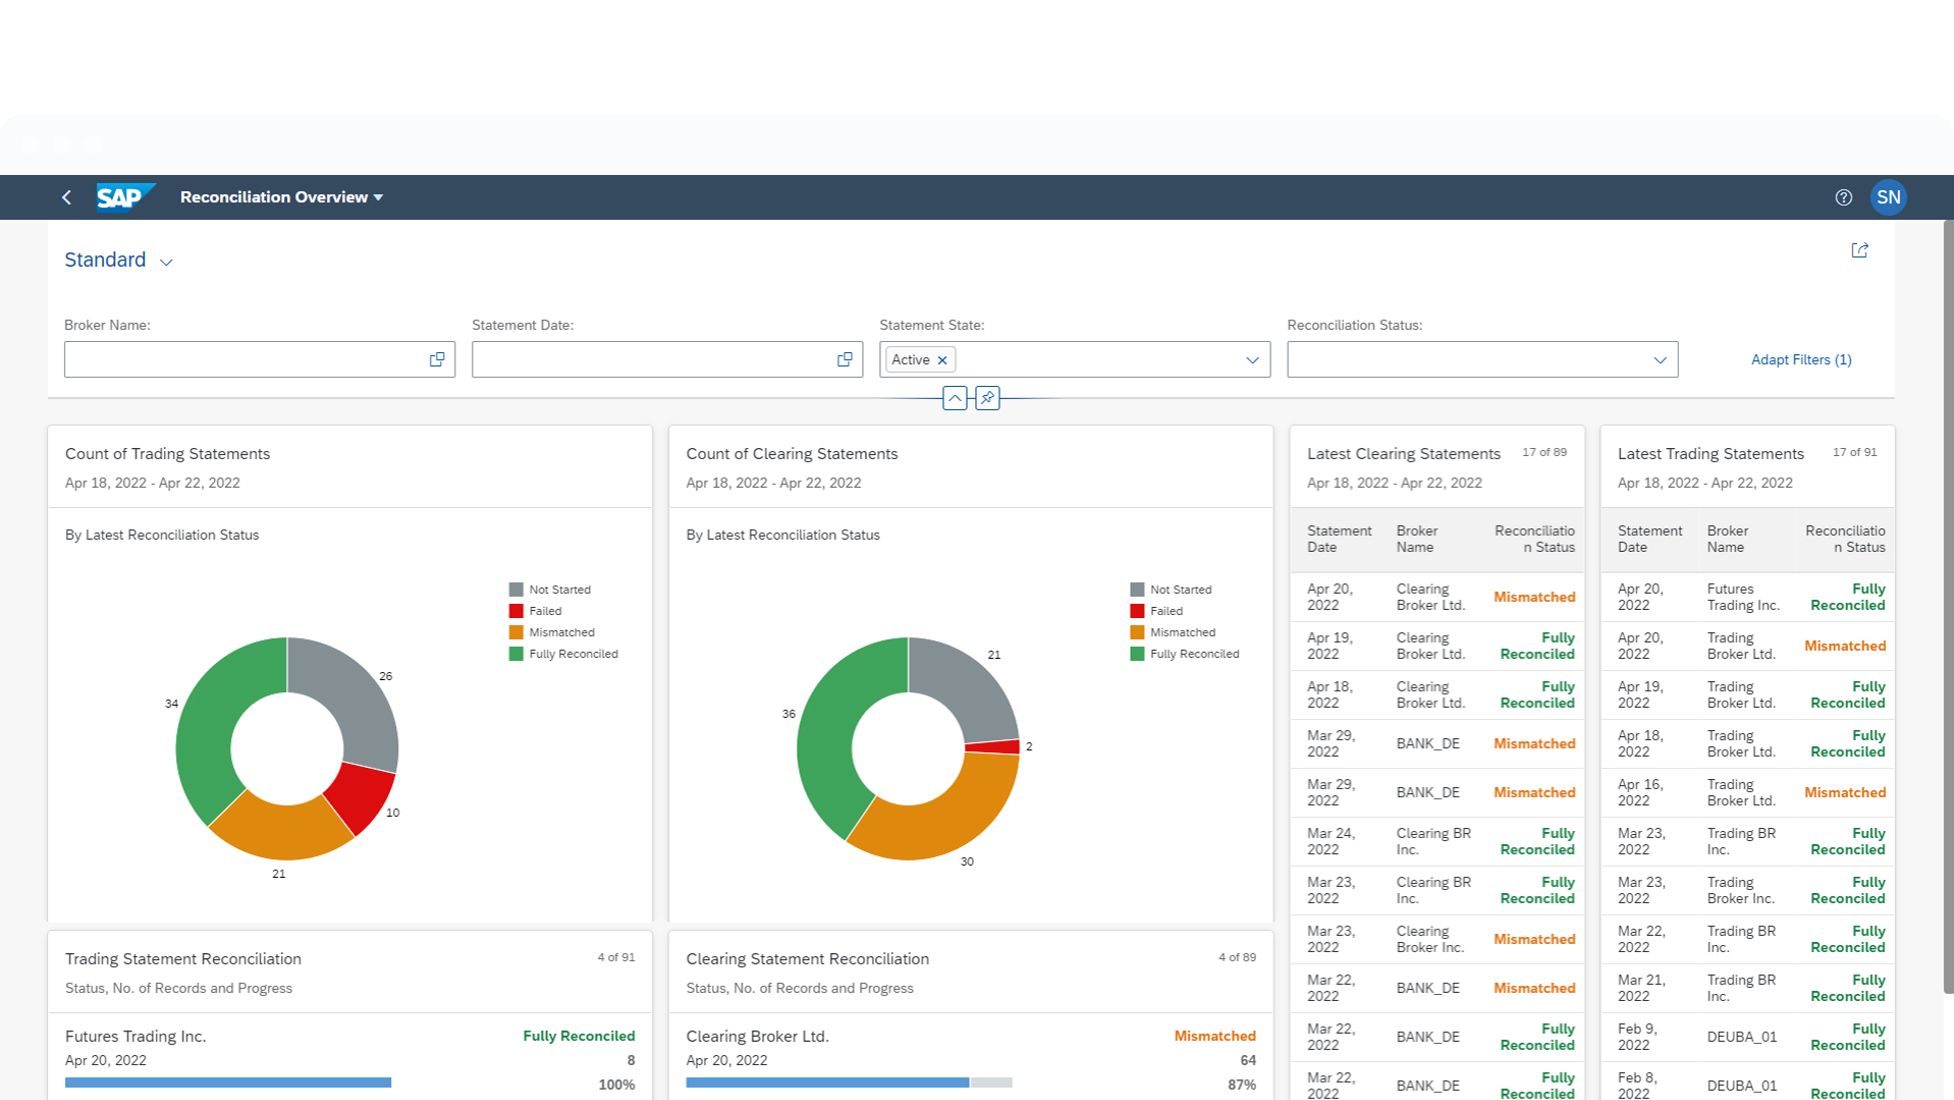This screenshot has width=1954, height=1100.
Task: Open Broker Name value help icon
Action: coord(437,360)
